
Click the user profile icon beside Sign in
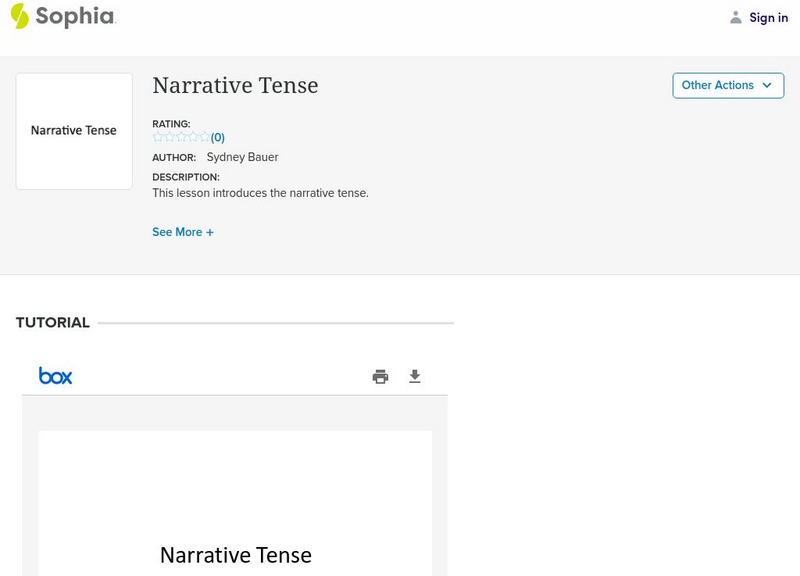(736, 17)
